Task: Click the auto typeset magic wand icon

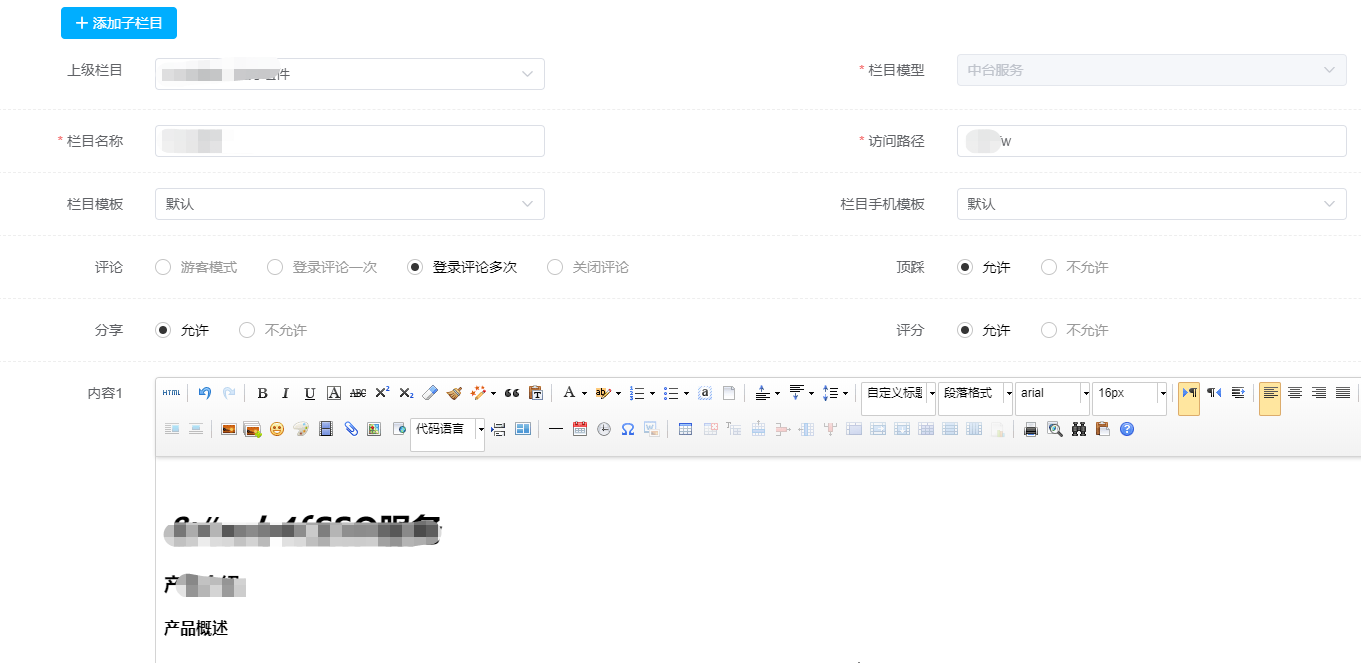Action: tap(478, 393)
